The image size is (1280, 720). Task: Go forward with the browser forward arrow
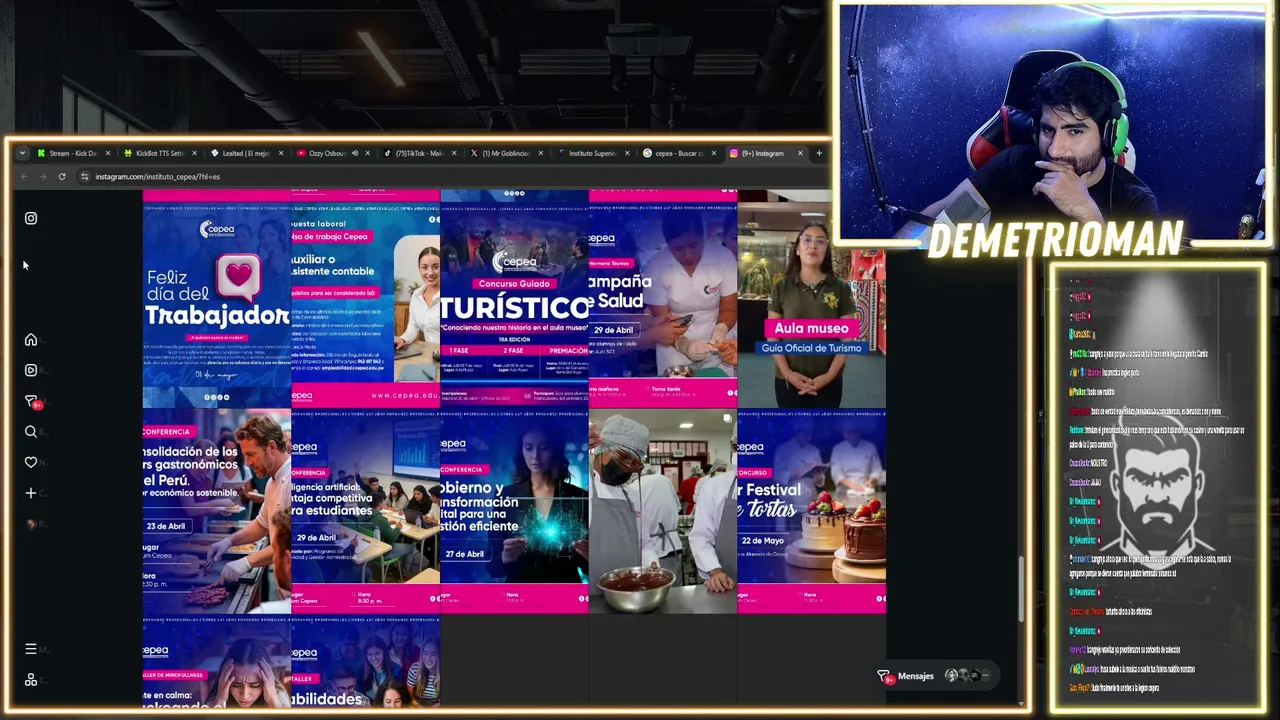coord(43,177)
